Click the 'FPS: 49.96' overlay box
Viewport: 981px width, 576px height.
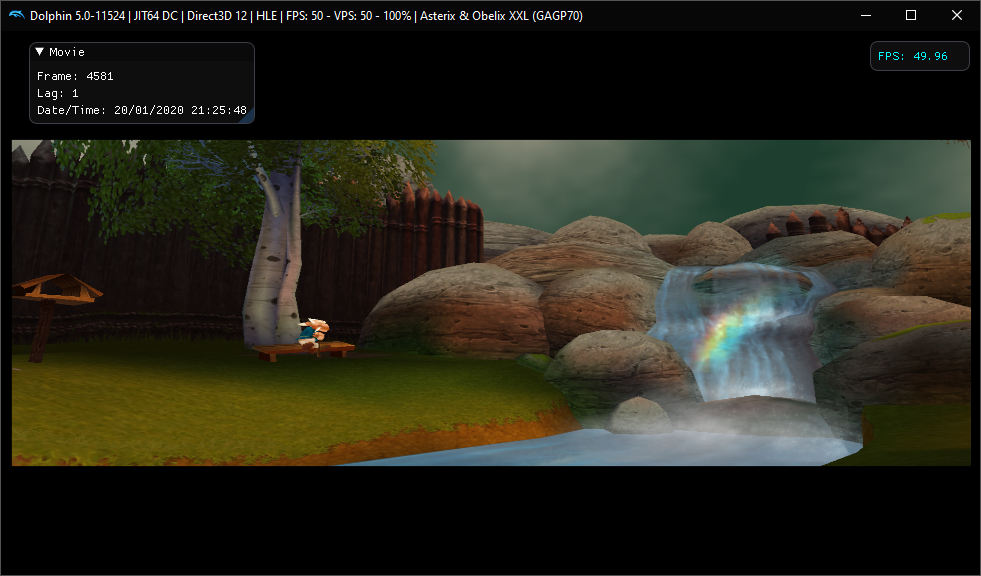pyautogui.click(x=920, y=56)
